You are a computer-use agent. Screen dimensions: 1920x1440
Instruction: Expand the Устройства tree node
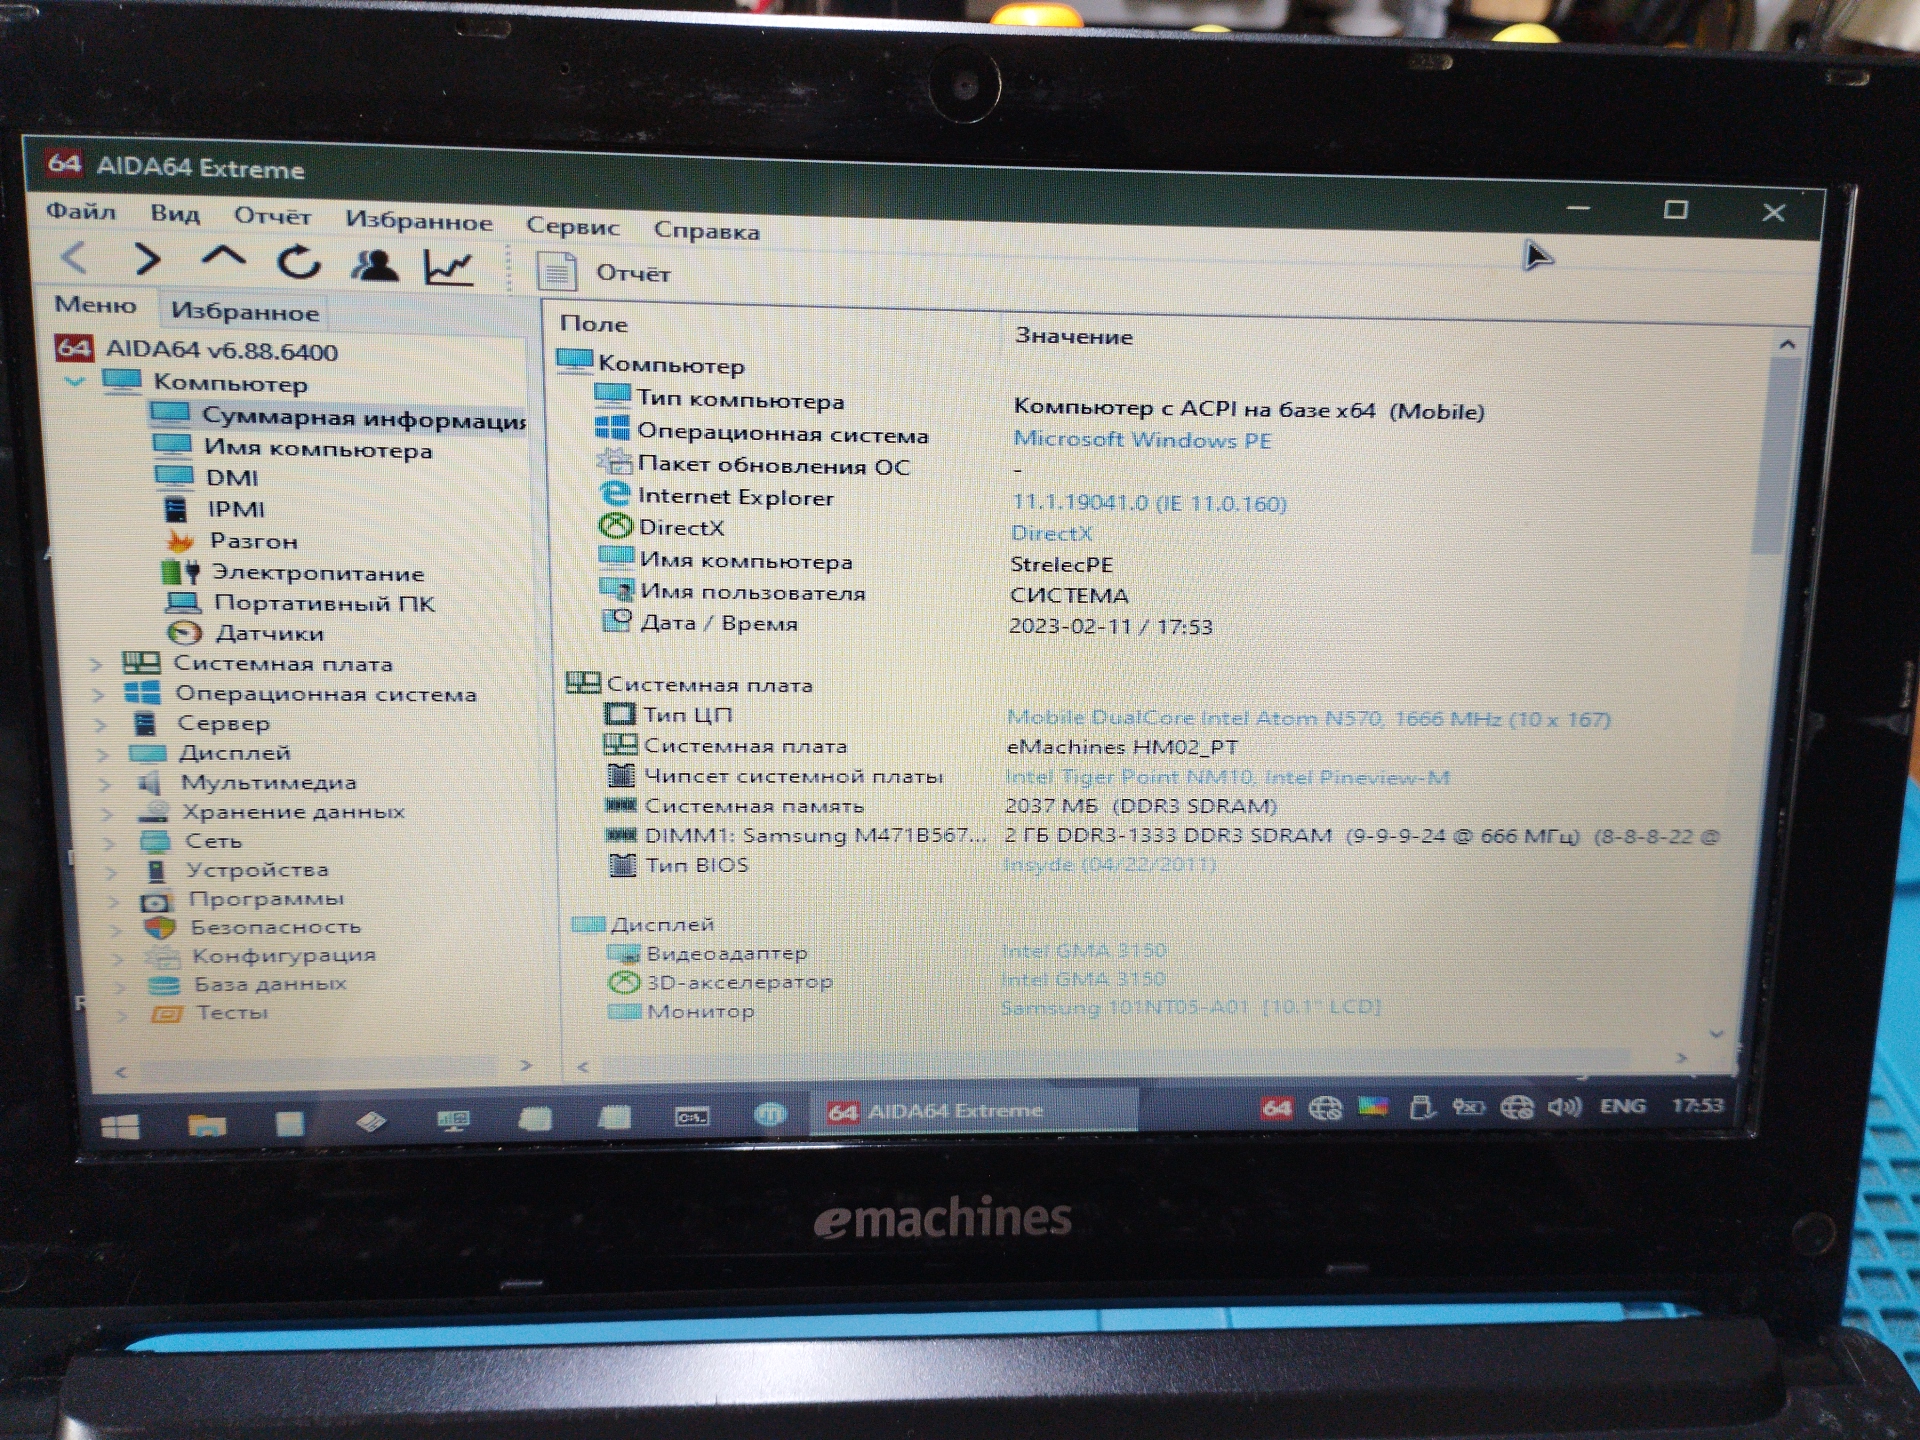(x=110, y=871)
